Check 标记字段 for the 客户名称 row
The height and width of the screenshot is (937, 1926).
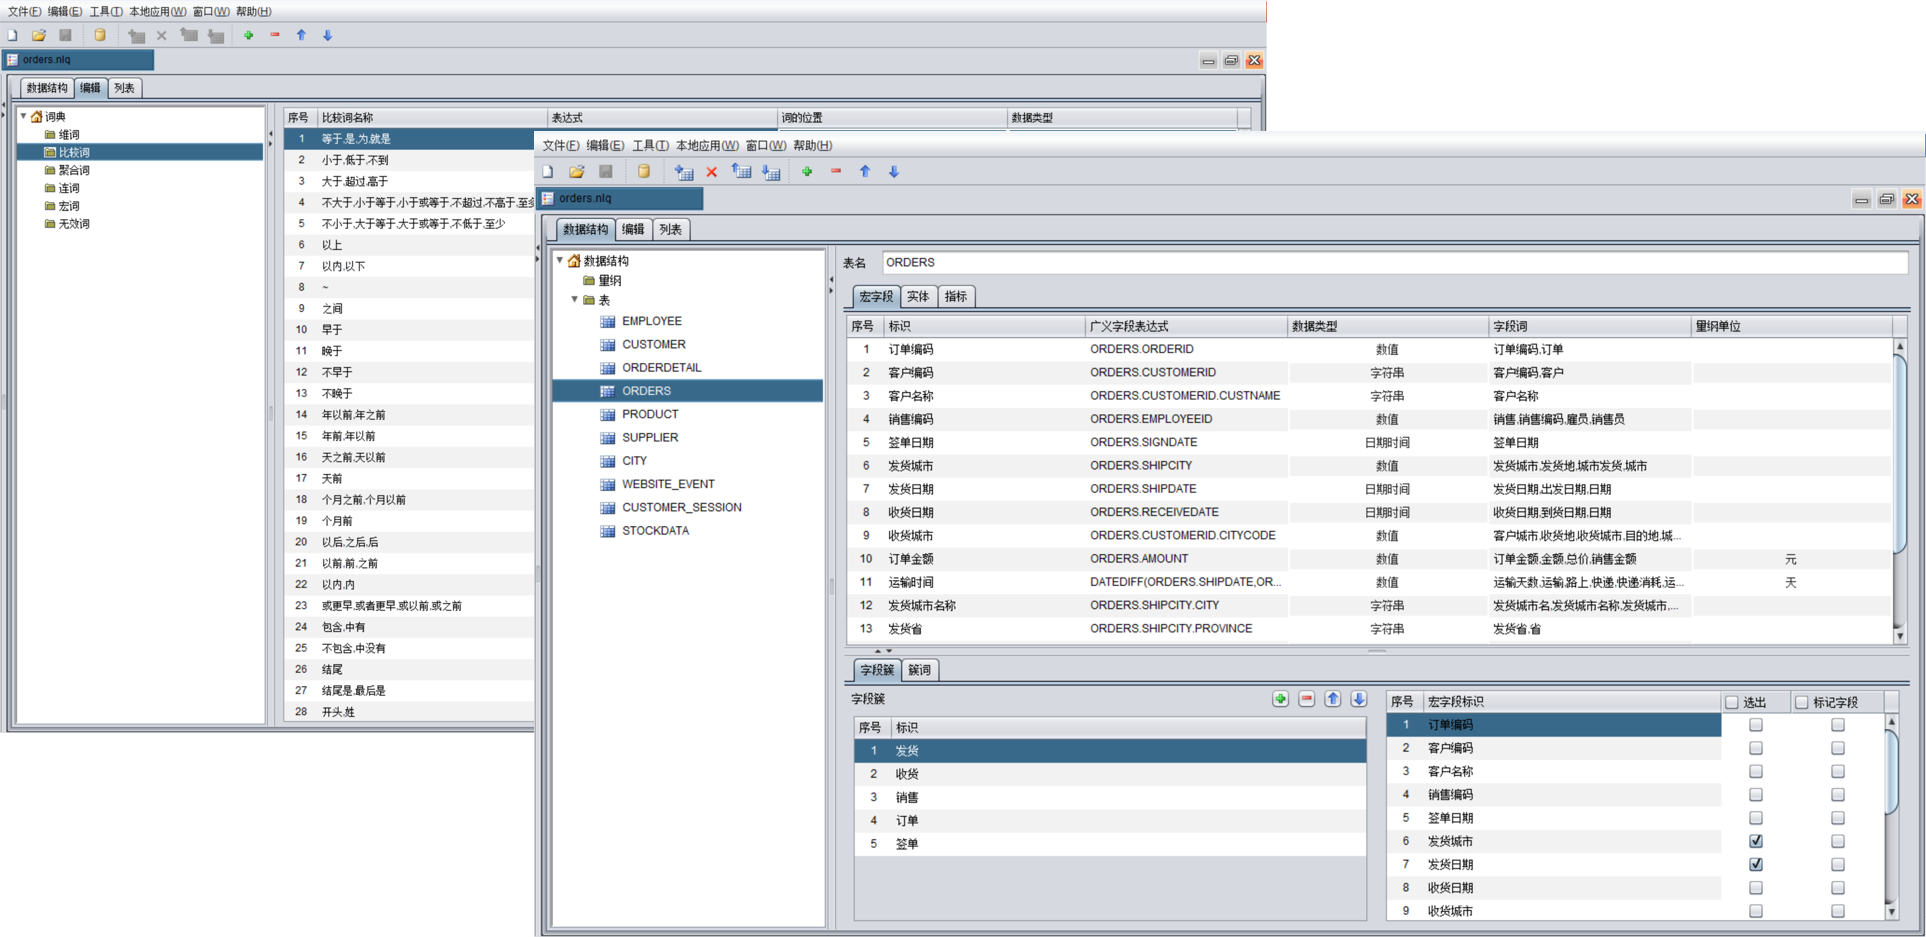[x=1838, y=771]
